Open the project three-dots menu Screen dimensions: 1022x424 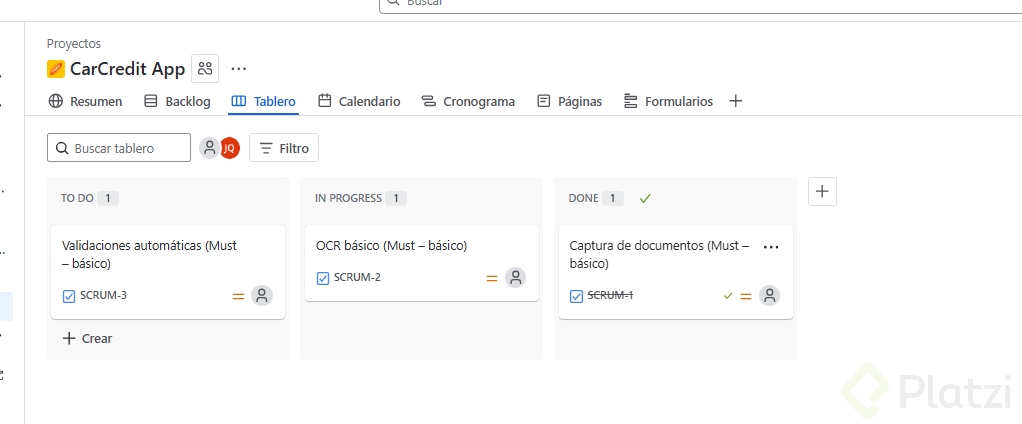[238, 68]
